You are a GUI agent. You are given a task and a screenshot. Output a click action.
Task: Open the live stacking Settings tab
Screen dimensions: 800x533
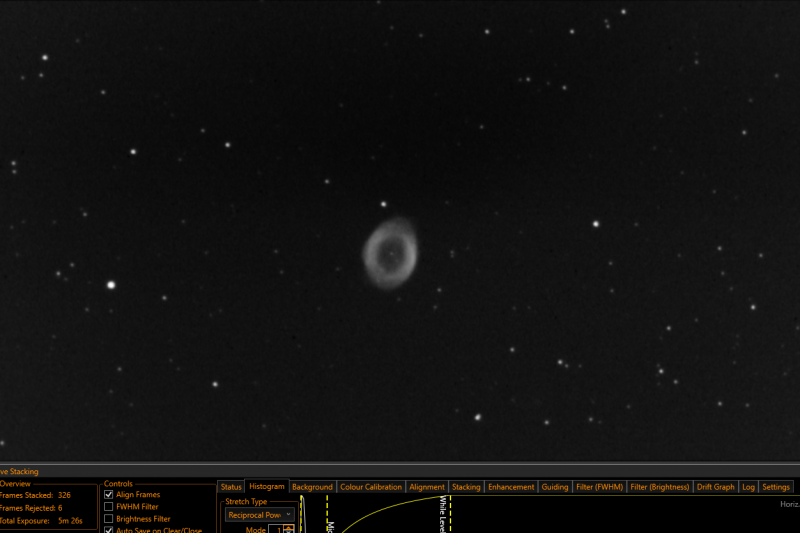(x=776, y=487)
